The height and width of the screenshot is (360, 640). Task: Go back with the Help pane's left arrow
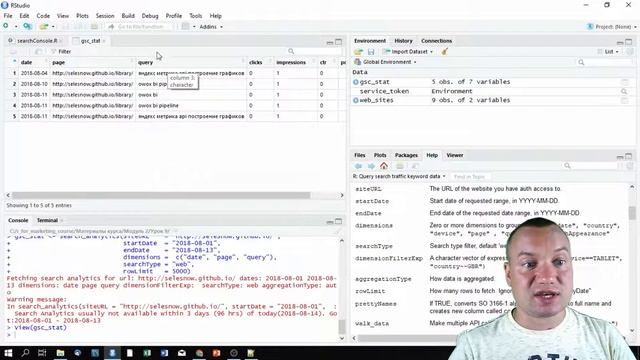[x=358, y=166]
